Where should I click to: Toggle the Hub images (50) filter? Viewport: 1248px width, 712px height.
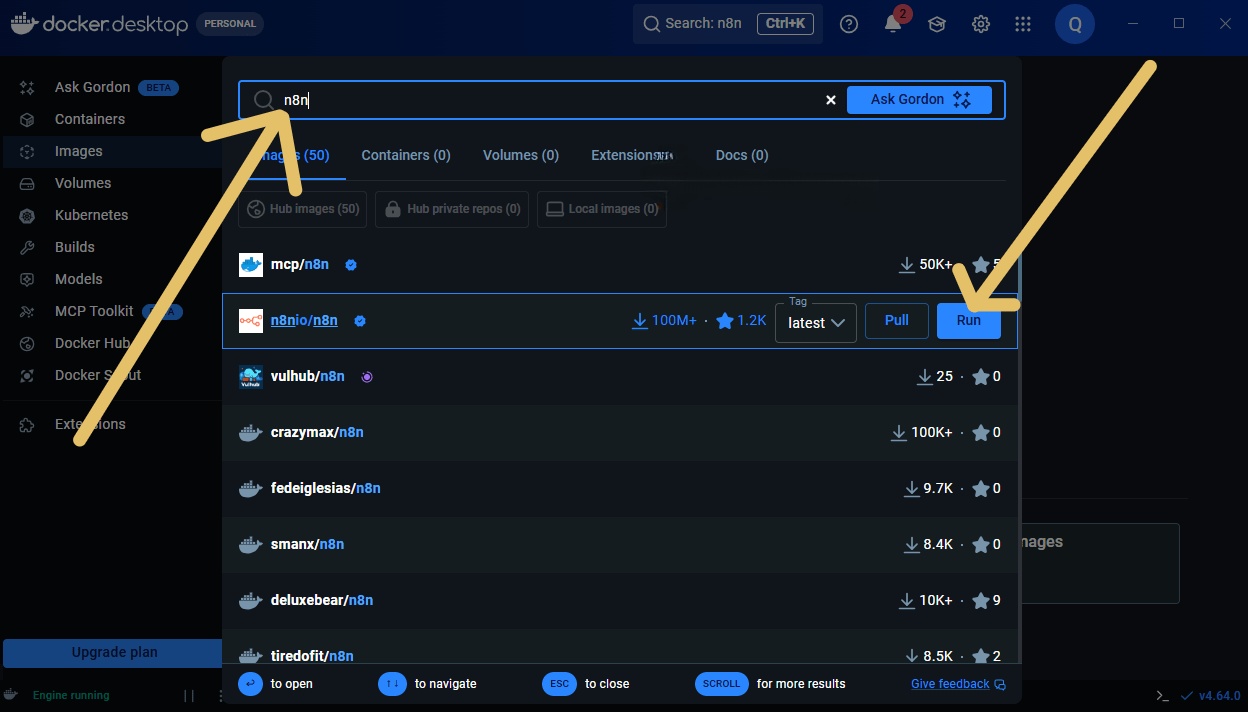(x=303, y=209)
